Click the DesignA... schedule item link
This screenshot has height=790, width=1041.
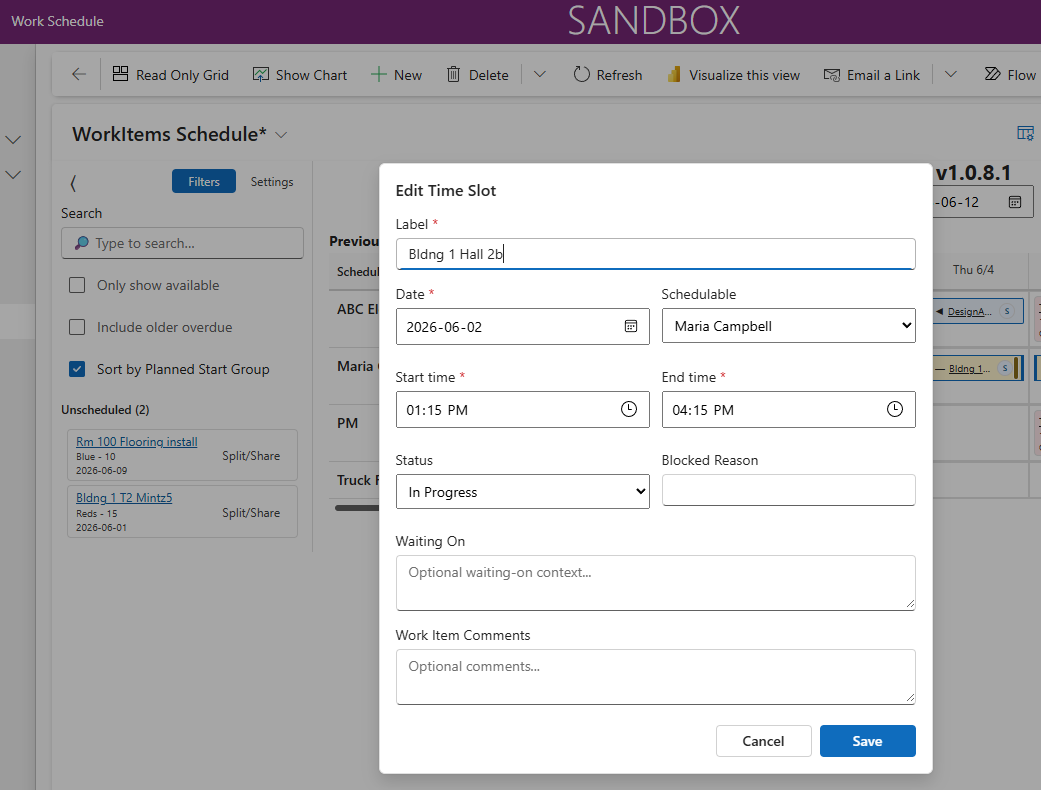(969, 311)
